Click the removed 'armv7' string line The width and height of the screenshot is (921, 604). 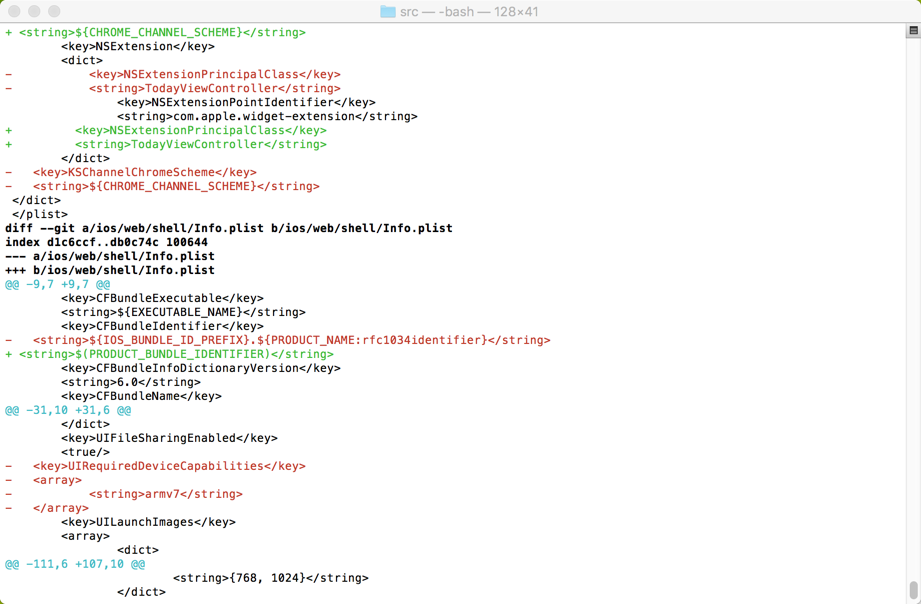(165, 494)
